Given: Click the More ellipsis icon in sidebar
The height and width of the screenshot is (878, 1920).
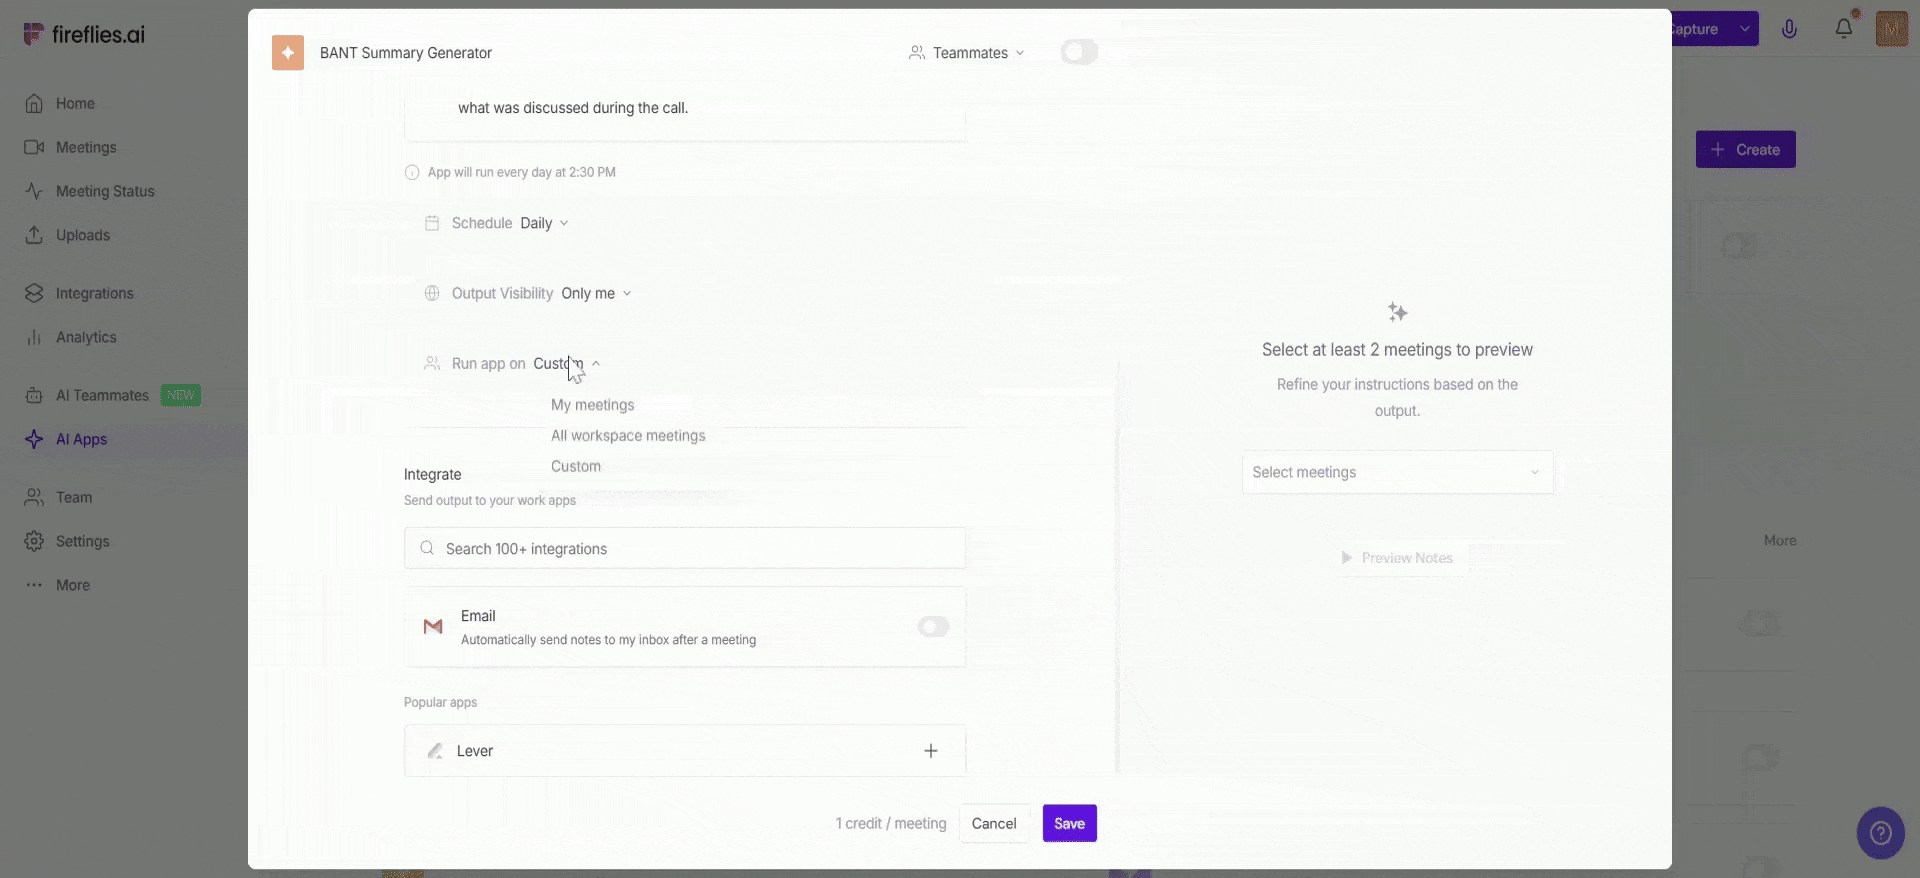Looking at the screenshot, I should tap(34, 585).
